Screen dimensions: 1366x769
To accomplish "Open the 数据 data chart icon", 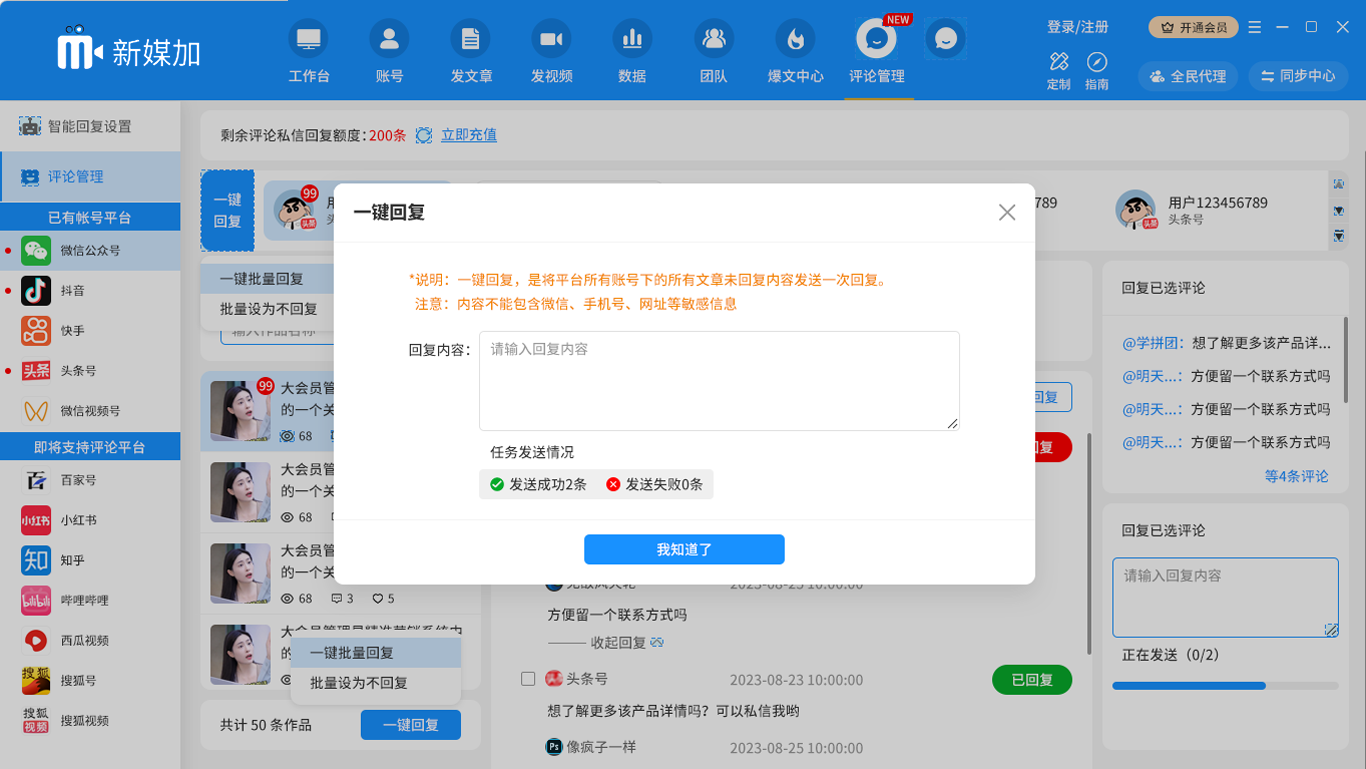I will pyautogui.click(x=632, y=40).
